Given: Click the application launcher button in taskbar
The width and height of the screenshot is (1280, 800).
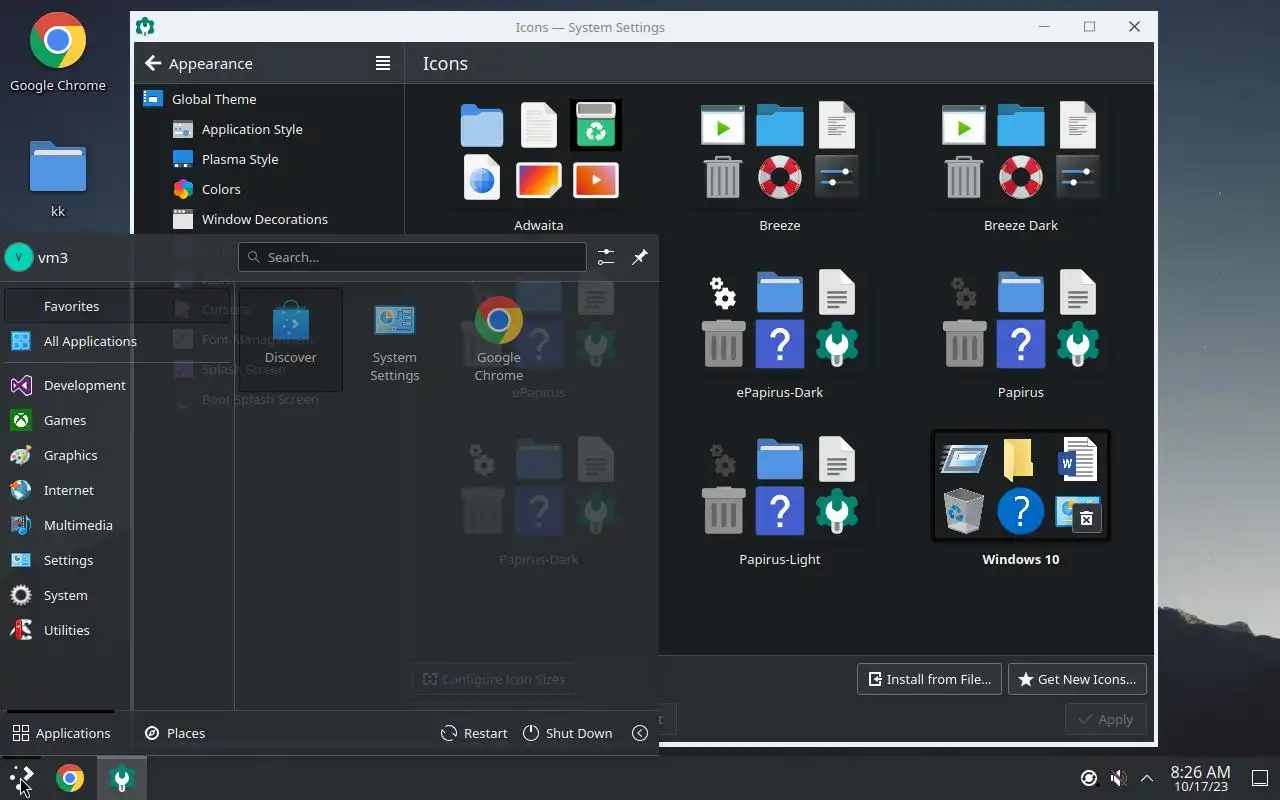Looking at the screenshot, I should [21, 778].
